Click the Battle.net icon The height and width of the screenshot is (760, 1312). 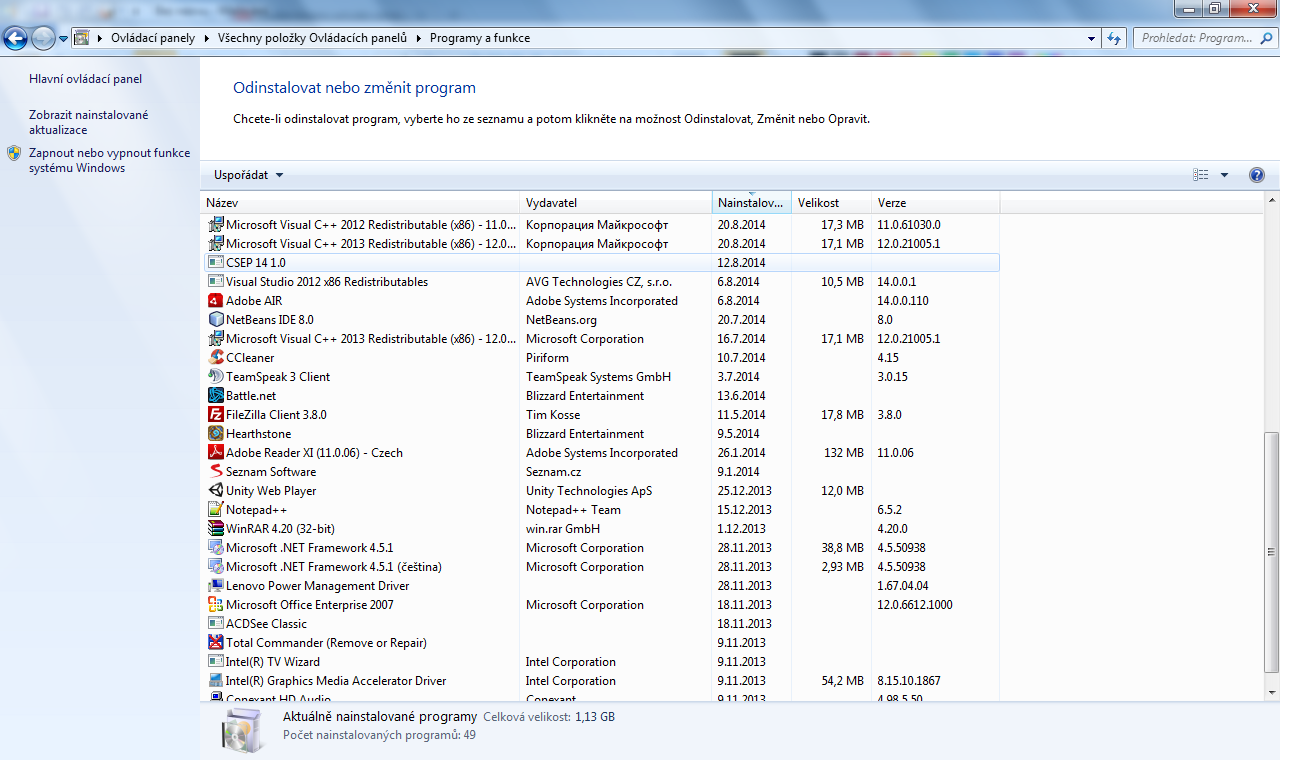215,396
